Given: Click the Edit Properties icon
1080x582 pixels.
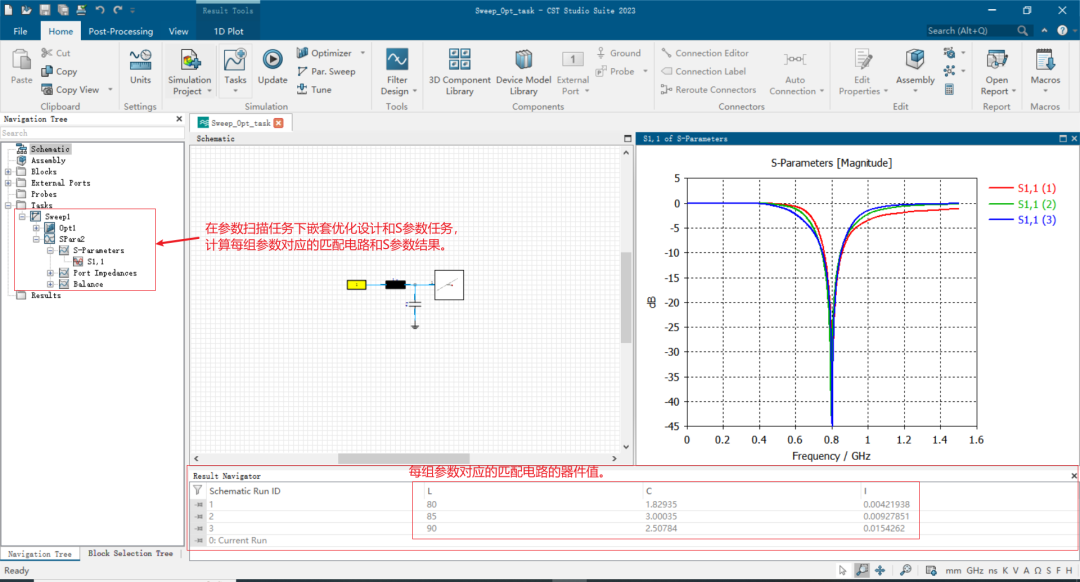Looking at the screenshot, I should [862, 59].
